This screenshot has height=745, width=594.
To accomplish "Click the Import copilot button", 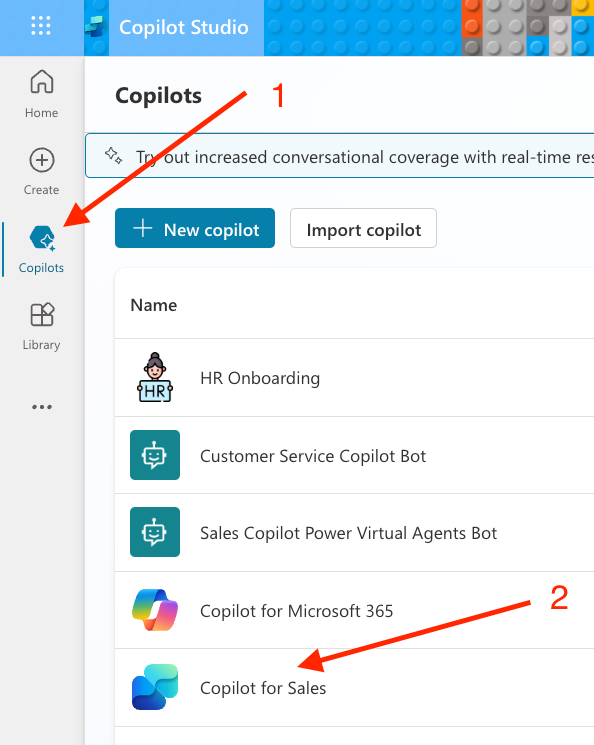I will 364,228.
